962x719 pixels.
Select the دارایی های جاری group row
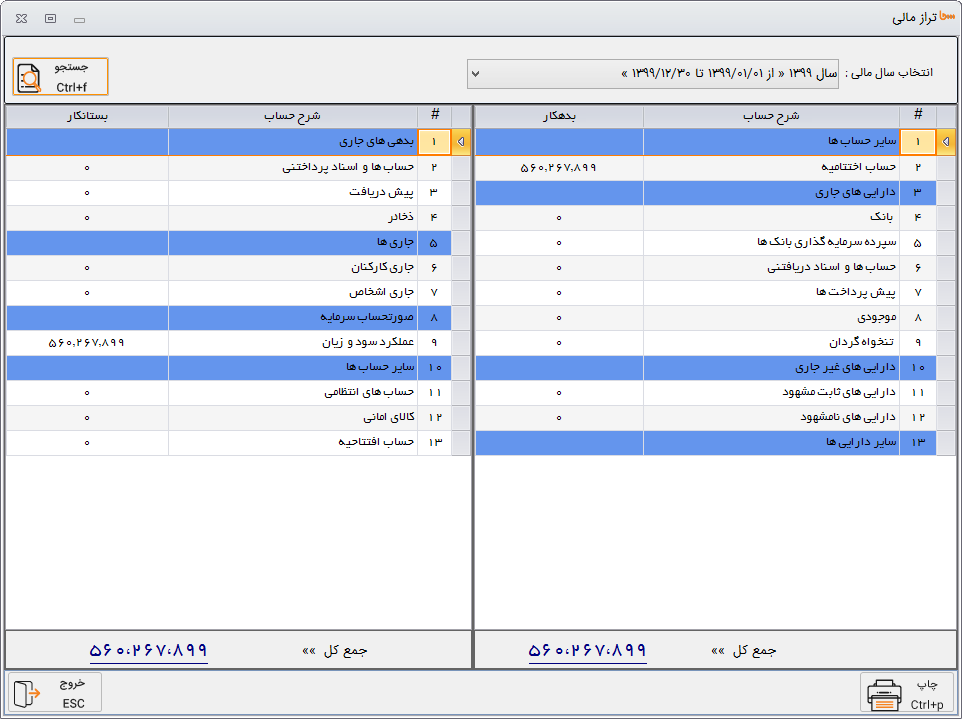click(x=771, y=192)
